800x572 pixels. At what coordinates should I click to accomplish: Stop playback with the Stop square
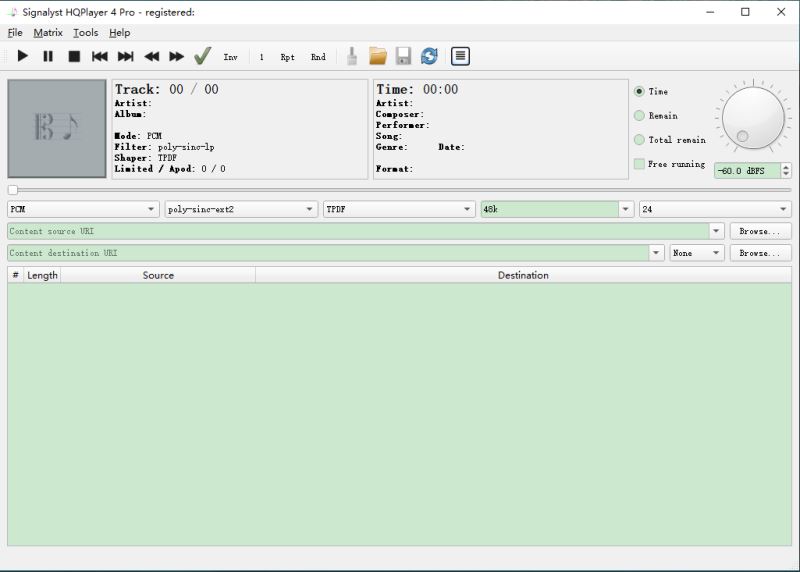74,56
